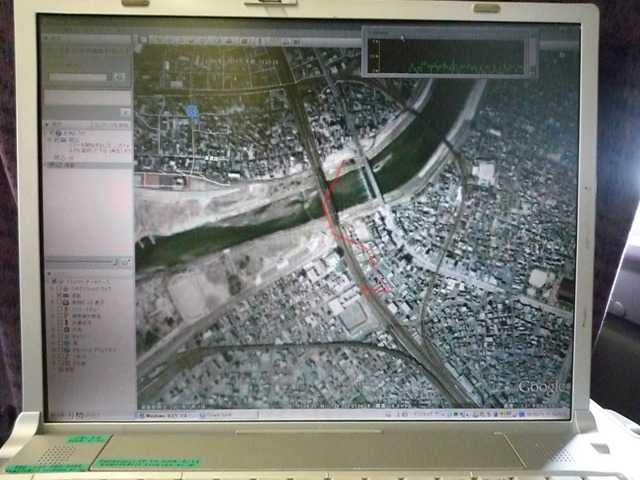Collapse the レイヤ (Layers) panel header
The height and width of the screenshot is (480, 640).
point(52,273)
